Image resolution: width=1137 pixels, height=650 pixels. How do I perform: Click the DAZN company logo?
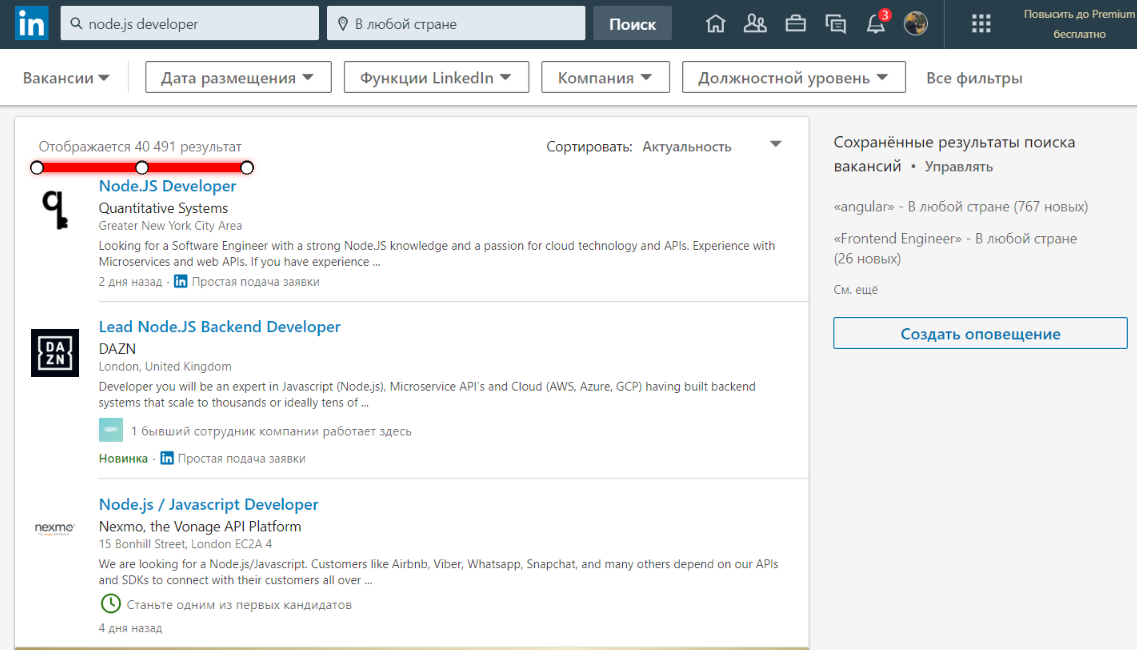[55, 353]
